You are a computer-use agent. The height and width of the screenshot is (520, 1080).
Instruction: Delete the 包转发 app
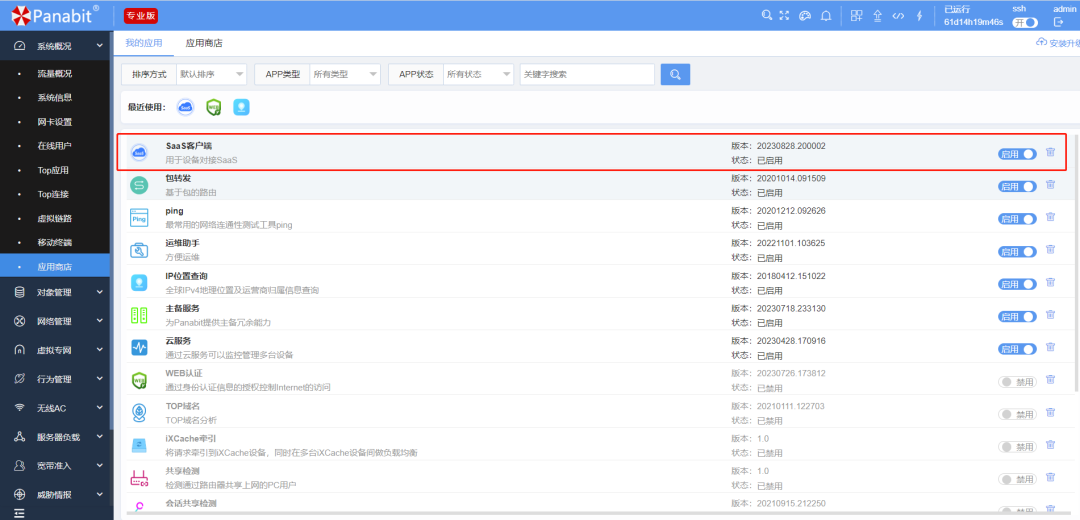pyautogui.click(x=1050, y=185)
